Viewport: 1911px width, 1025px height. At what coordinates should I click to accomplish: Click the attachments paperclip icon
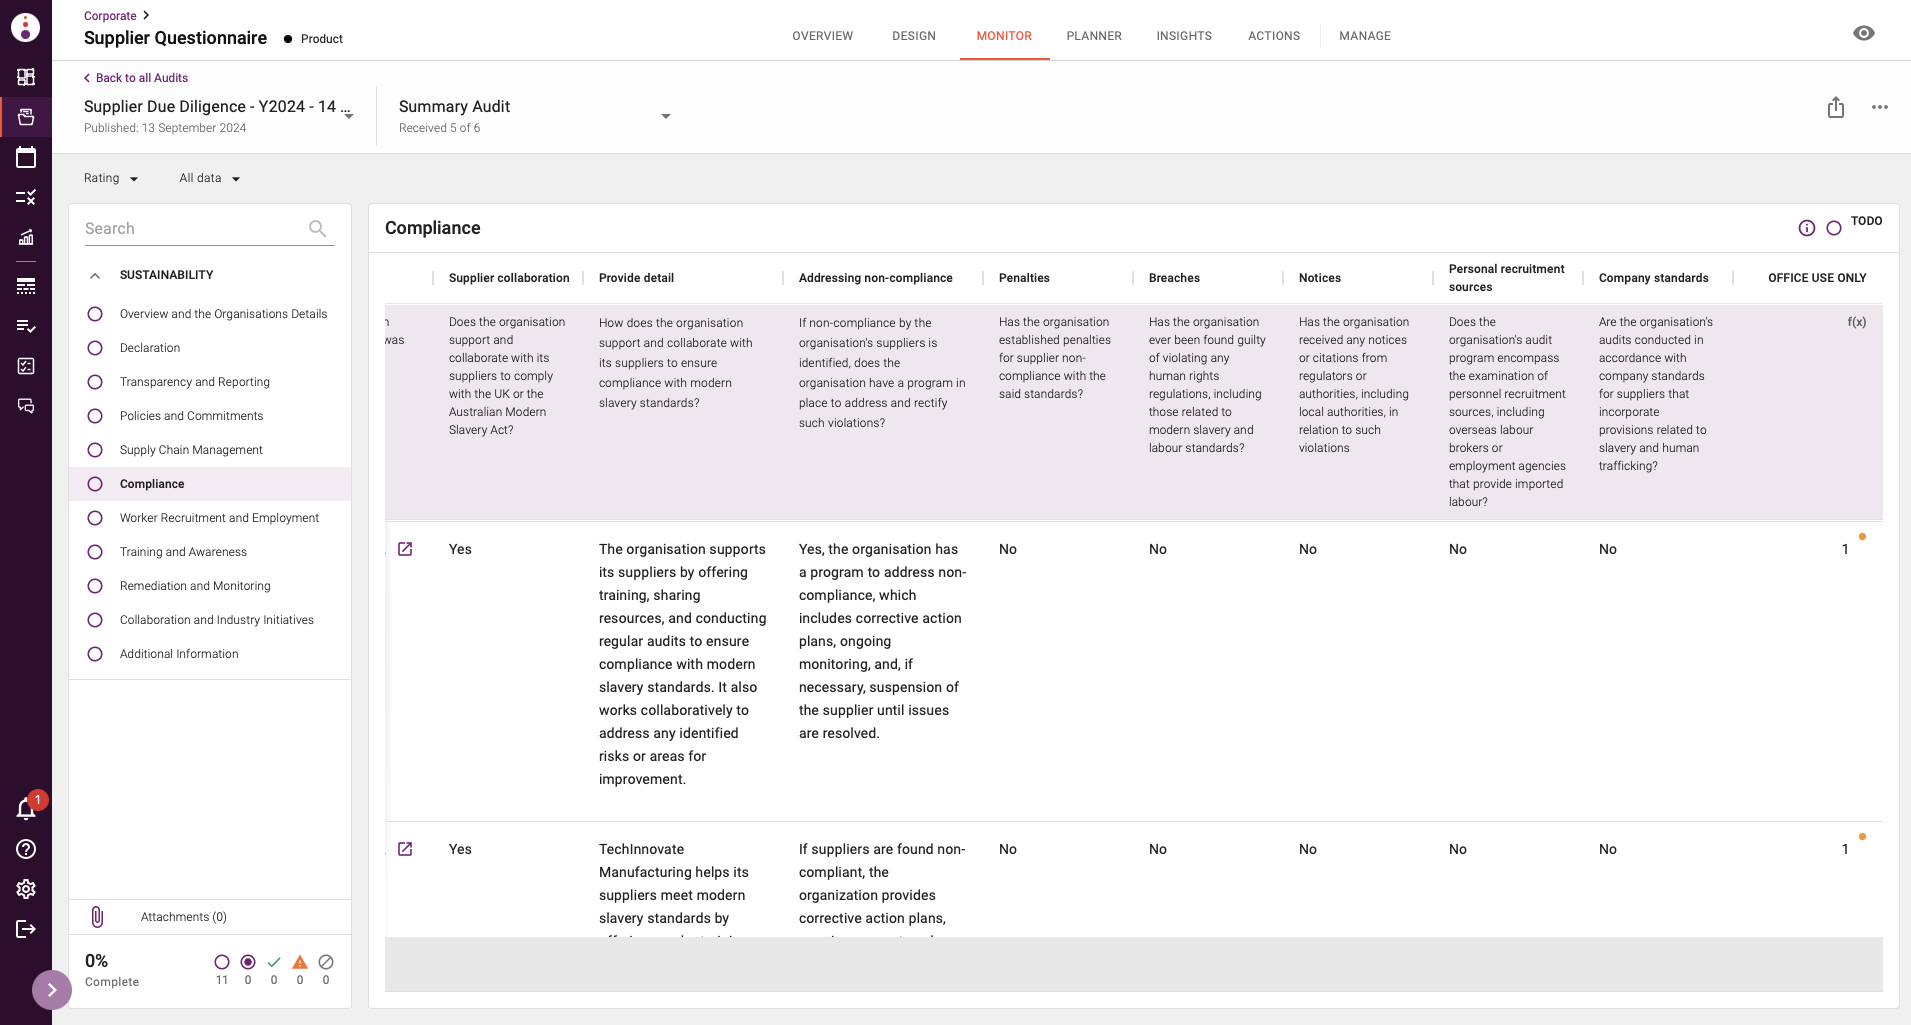coord(97,917)
